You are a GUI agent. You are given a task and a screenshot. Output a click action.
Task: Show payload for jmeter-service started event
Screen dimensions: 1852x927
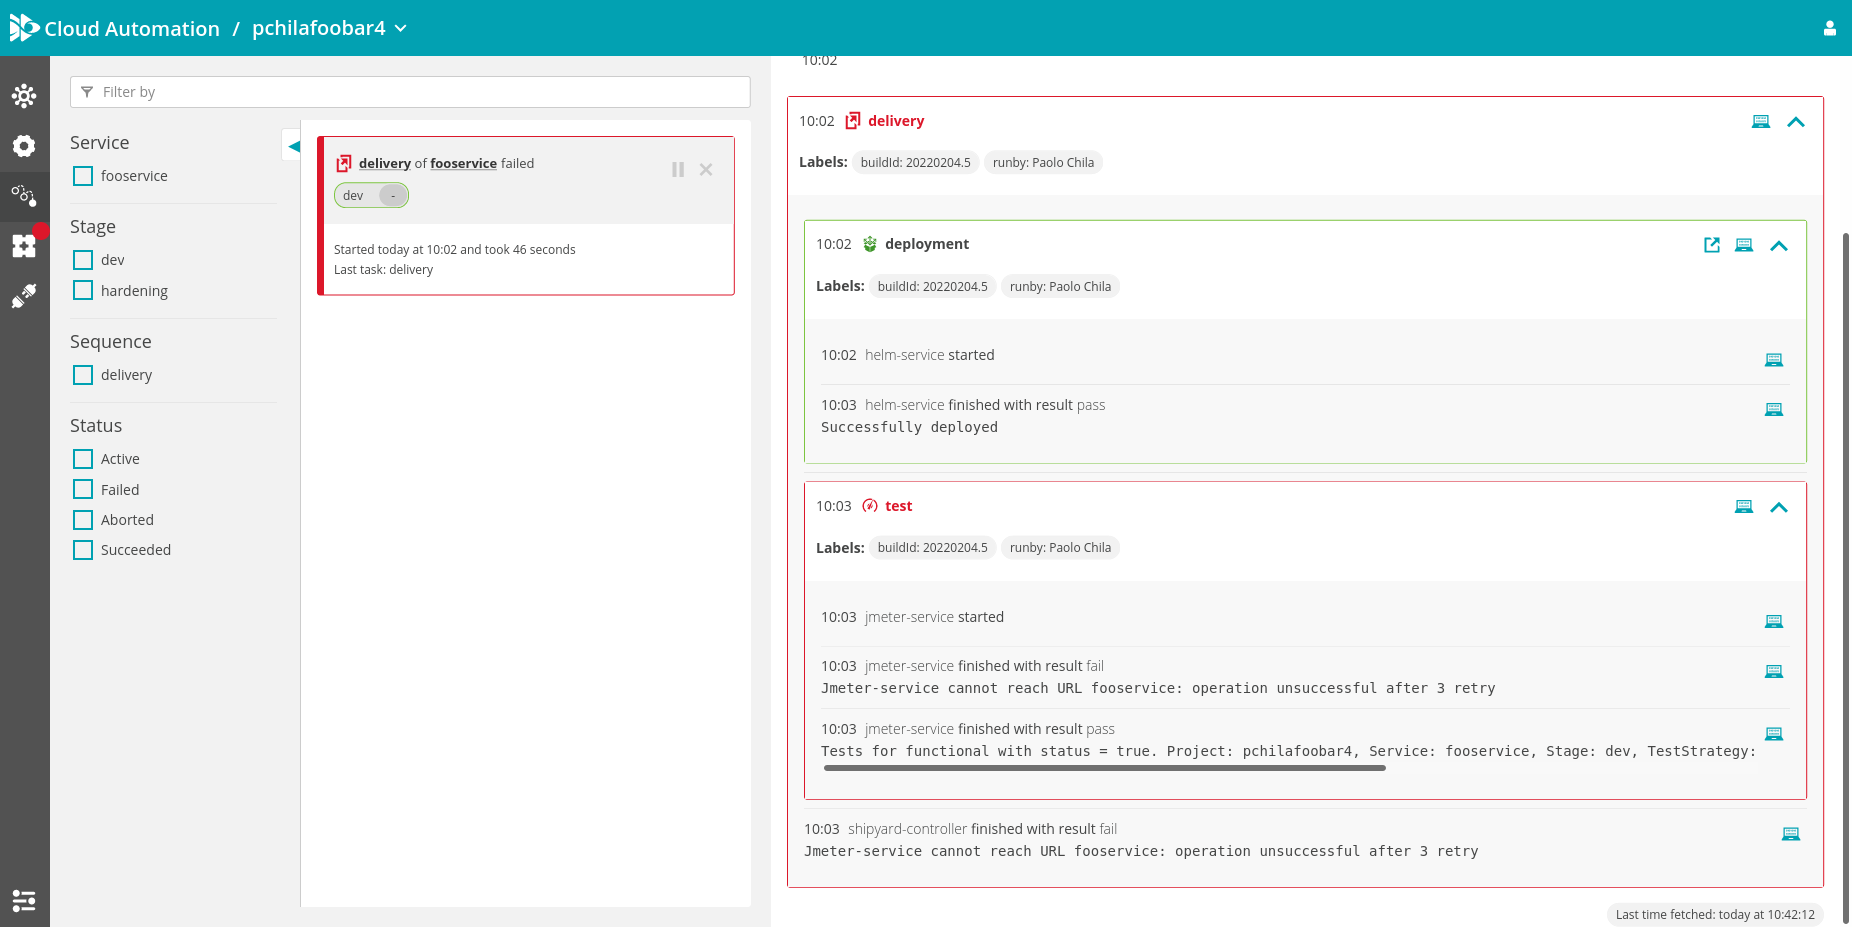pyautogui.click(x=1774, y=621)
